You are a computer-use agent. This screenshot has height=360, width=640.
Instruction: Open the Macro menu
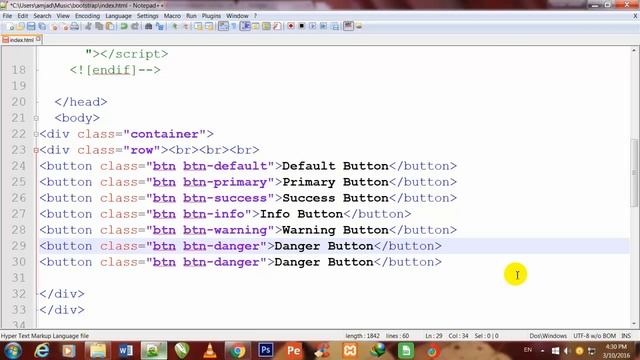point(172,16)
